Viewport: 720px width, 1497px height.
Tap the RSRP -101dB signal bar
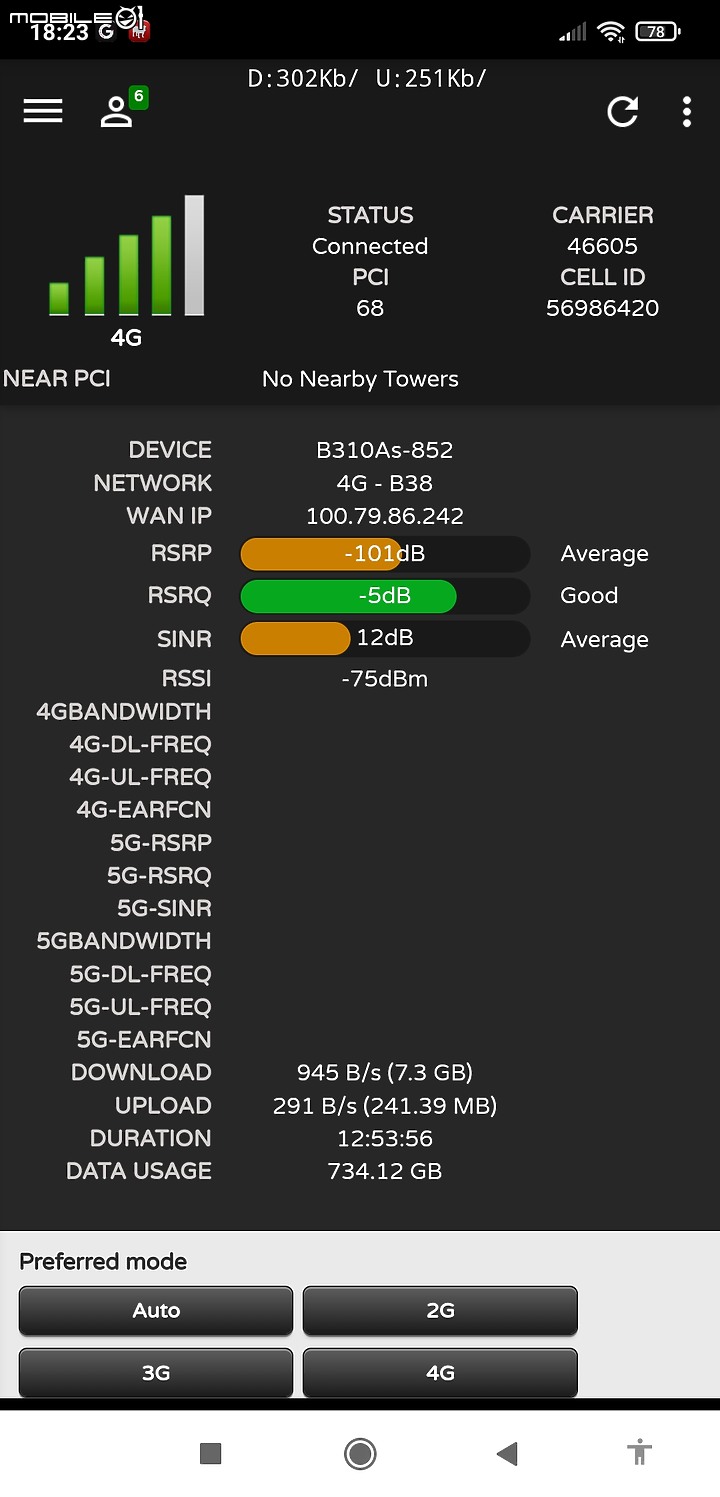click(385, 554)
